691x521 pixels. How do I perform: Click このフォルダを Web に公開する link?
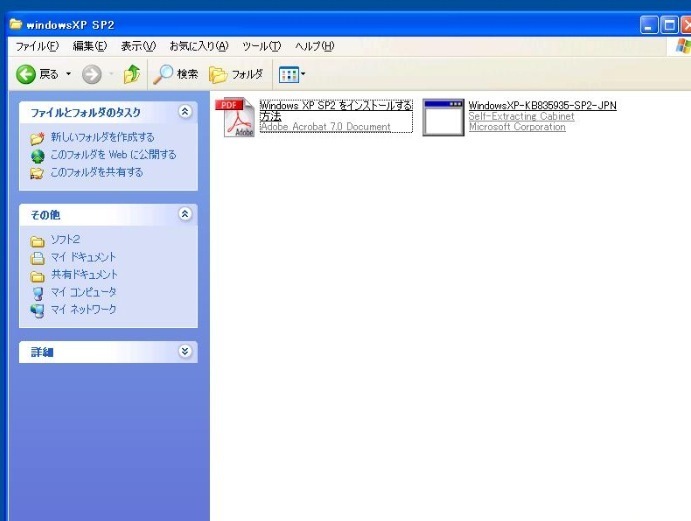click(x=113, y=155)
